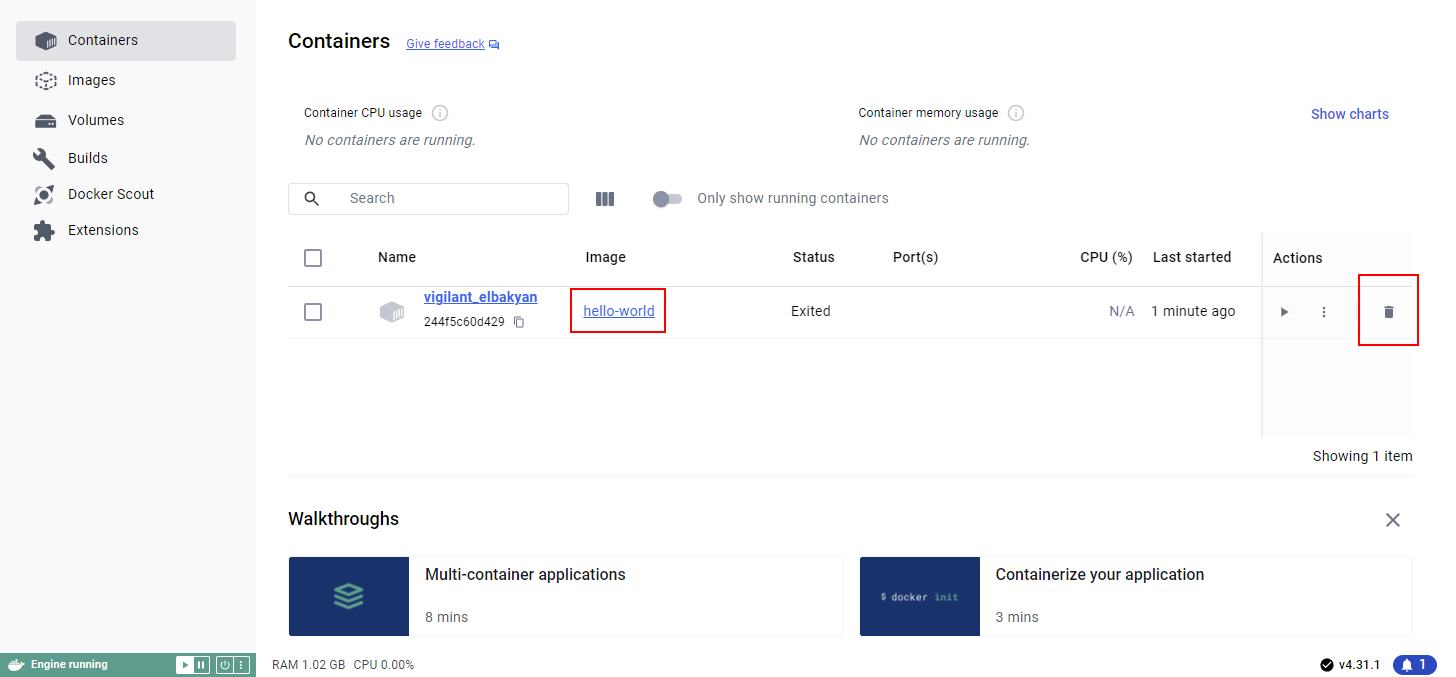Viewport: 1456px width, 677px height.
Task: Click the CPU (%) column header
Action: point(1106,257)
